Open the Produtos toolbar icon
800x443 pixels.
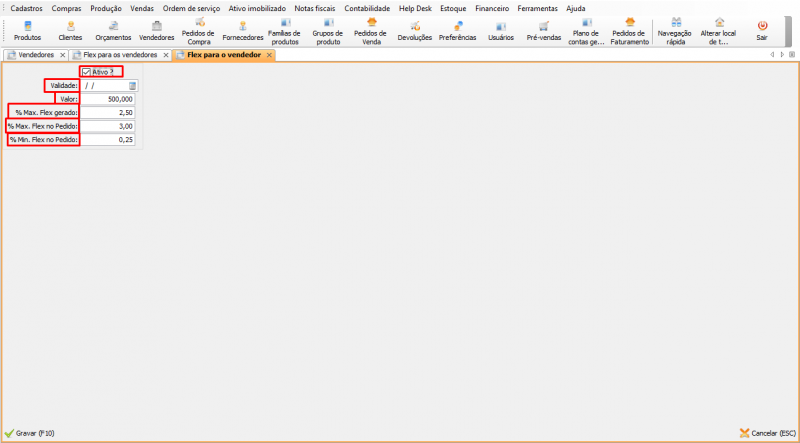pos(27,29)
